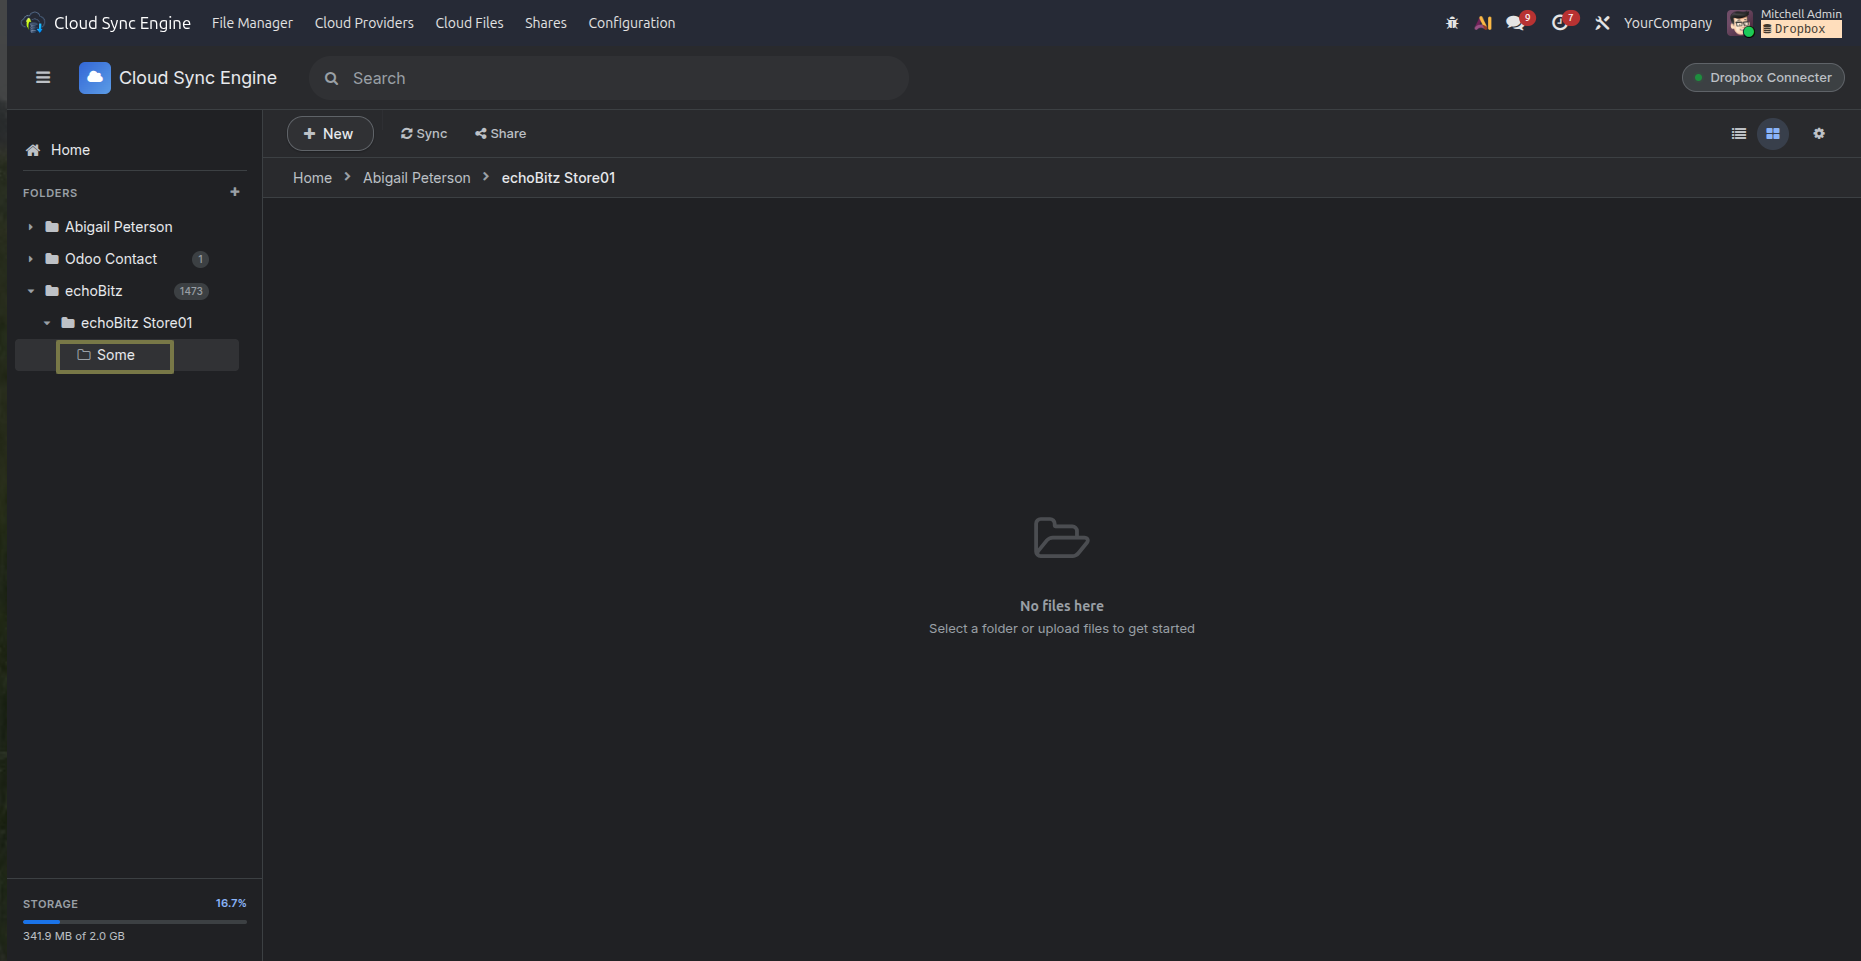The image size is (1861, 961).
Task: Click the Cloud Sync Engine app title
Action: tap(198, 78)
